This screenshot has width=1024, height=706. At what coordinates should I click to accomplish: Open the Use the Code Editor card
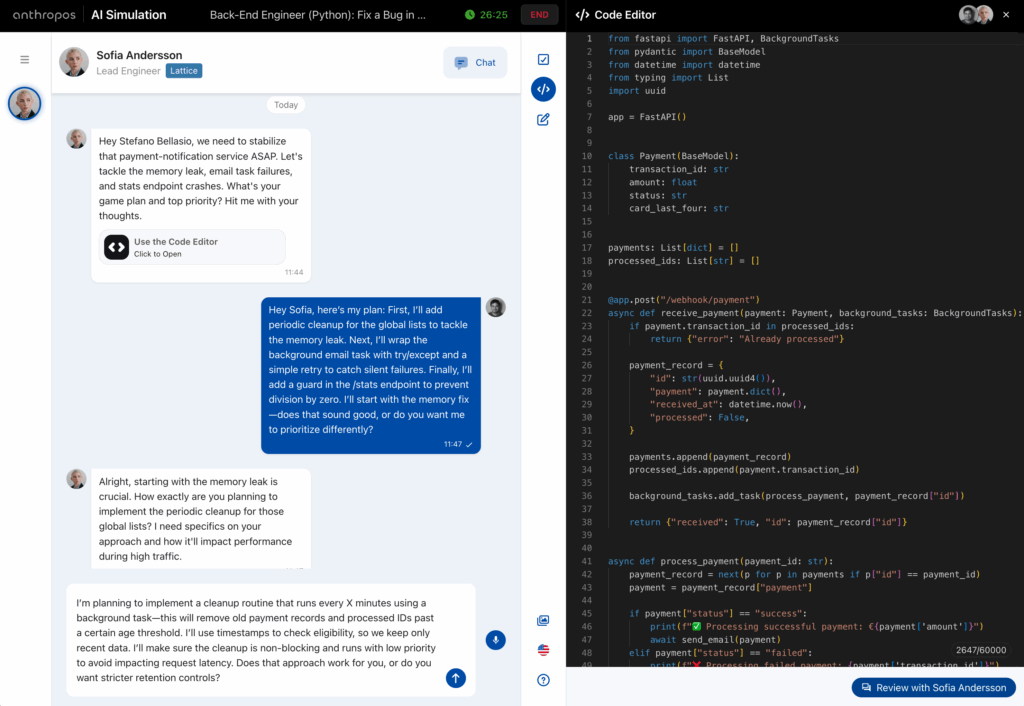(192, 247)
